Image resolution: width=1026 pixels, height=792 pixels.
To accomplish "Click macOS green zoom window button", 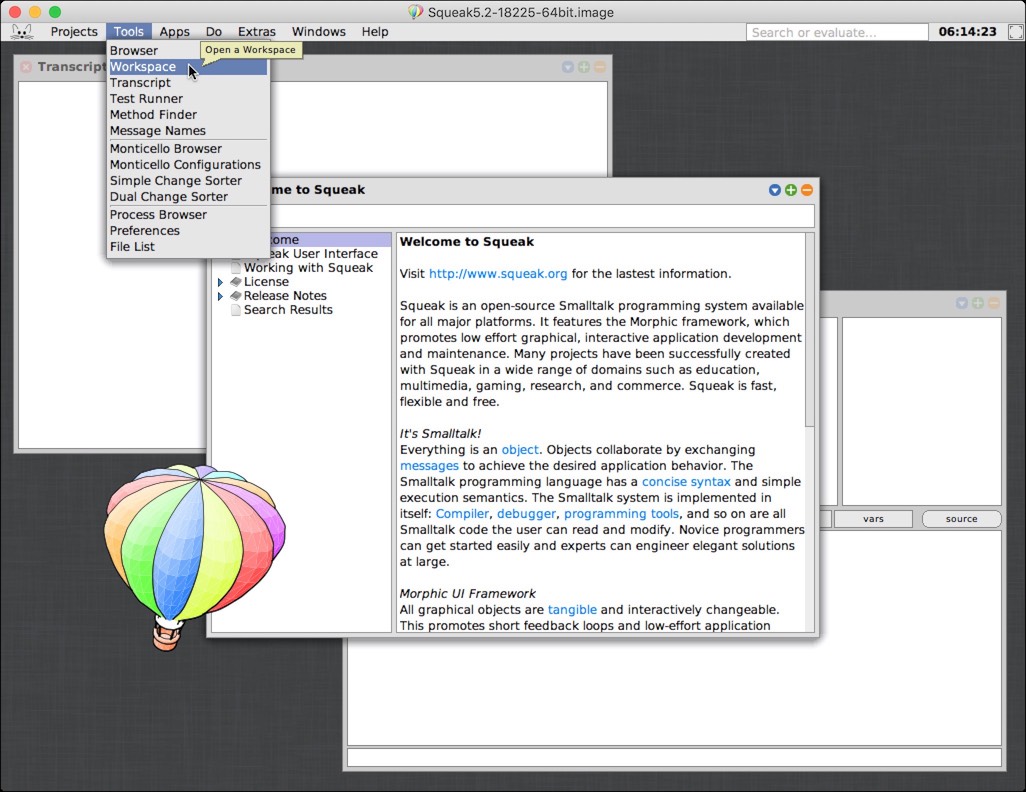I will 55,12.
